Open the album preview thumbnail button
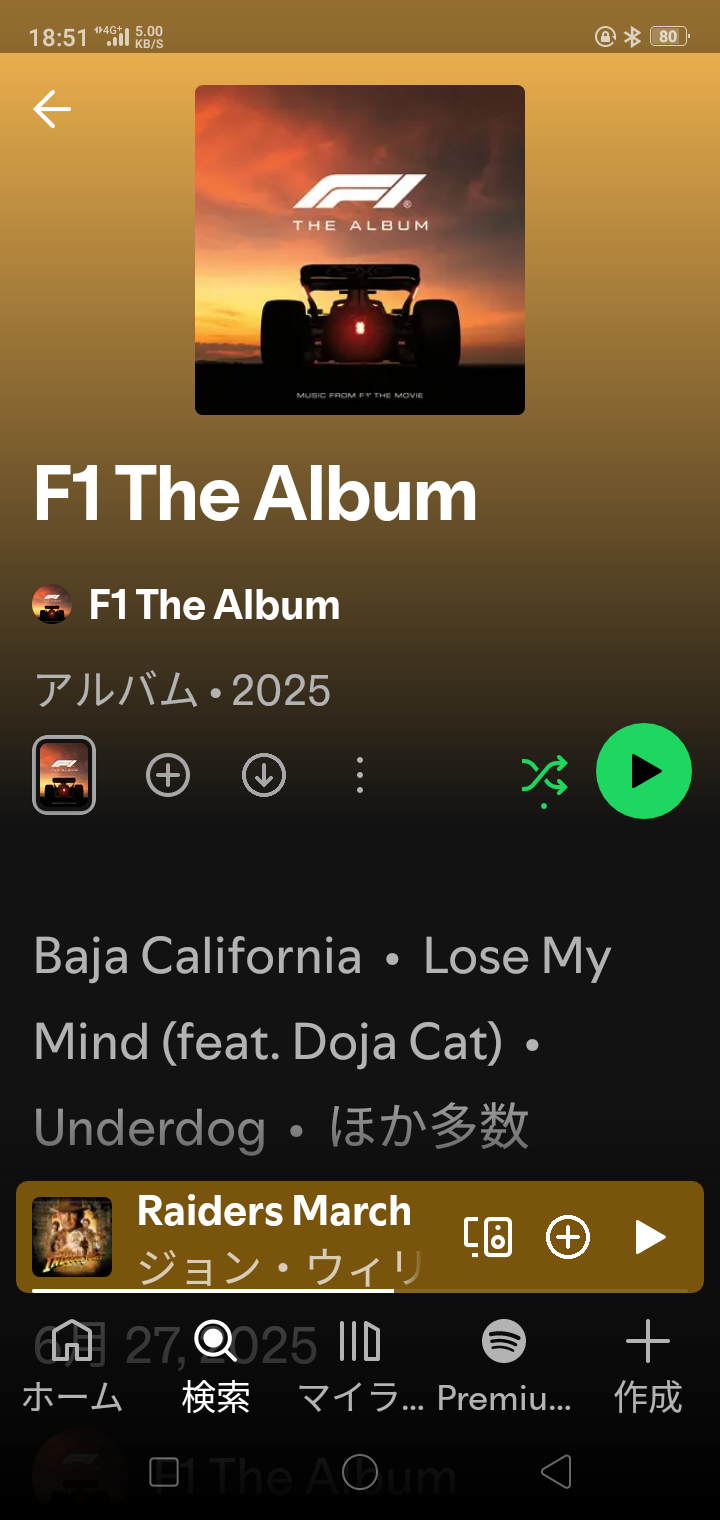This screenshot has width=720, height=1520. [x=64, y=775]
